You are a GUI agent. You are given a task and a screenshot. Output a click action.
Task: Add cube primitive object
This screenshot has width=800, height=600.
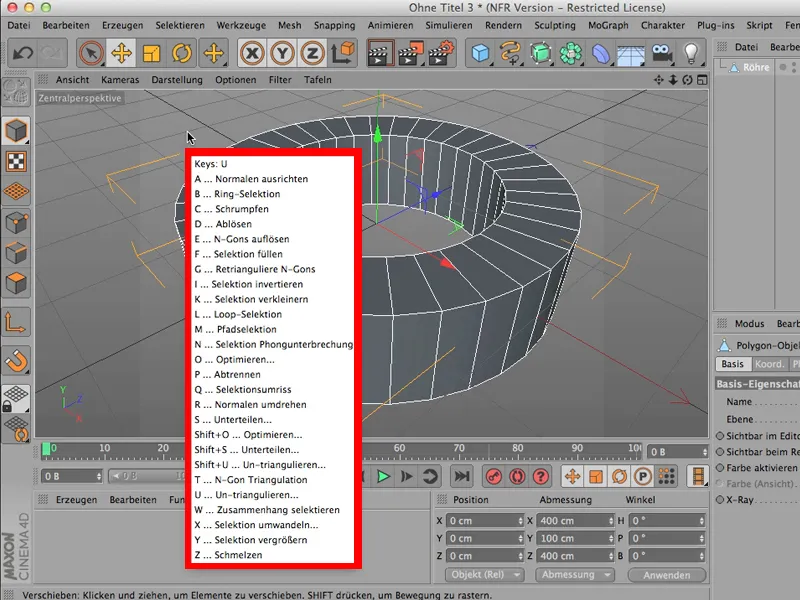click(x=481, y=53)
